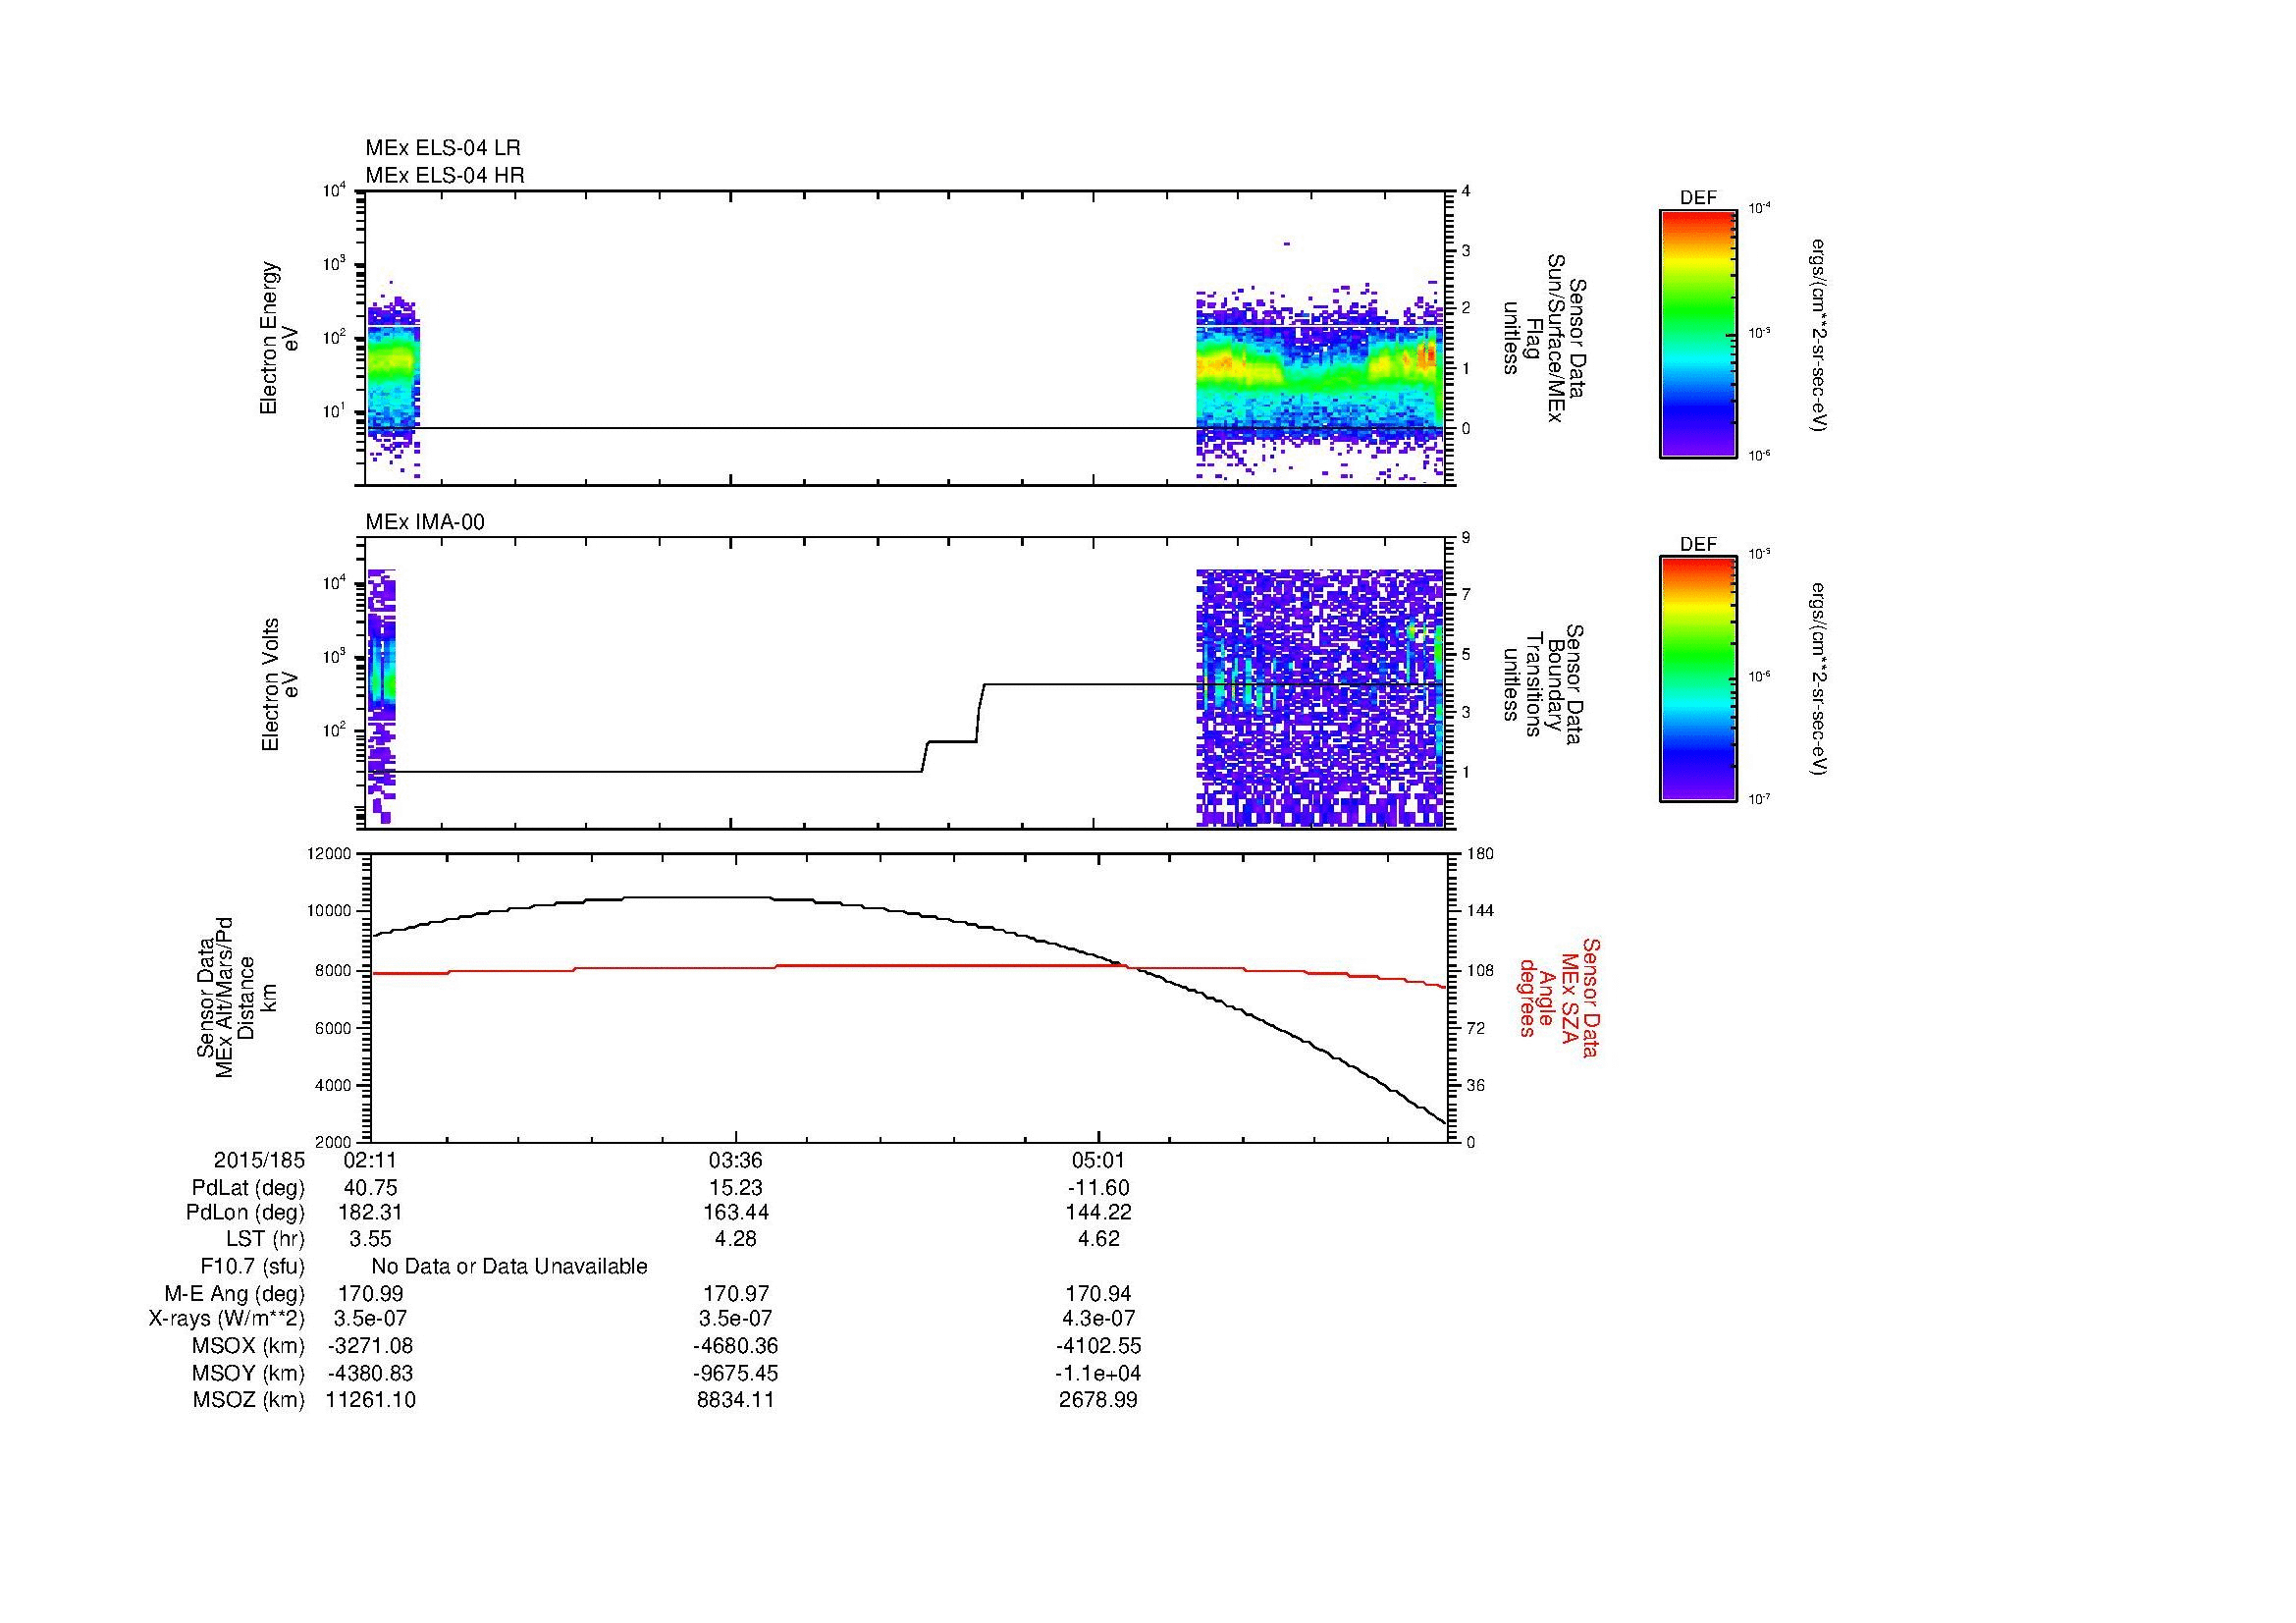
Task: Click the '180' SZA axis tick
Action: pyautogui.click(x=1479, y=854)
